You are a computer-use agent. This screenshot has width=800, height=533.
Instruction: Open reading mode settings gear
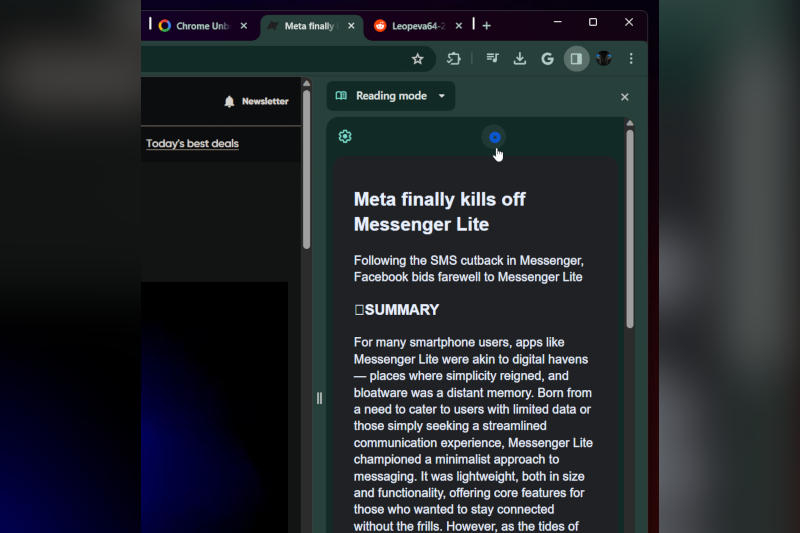[345, 136]
